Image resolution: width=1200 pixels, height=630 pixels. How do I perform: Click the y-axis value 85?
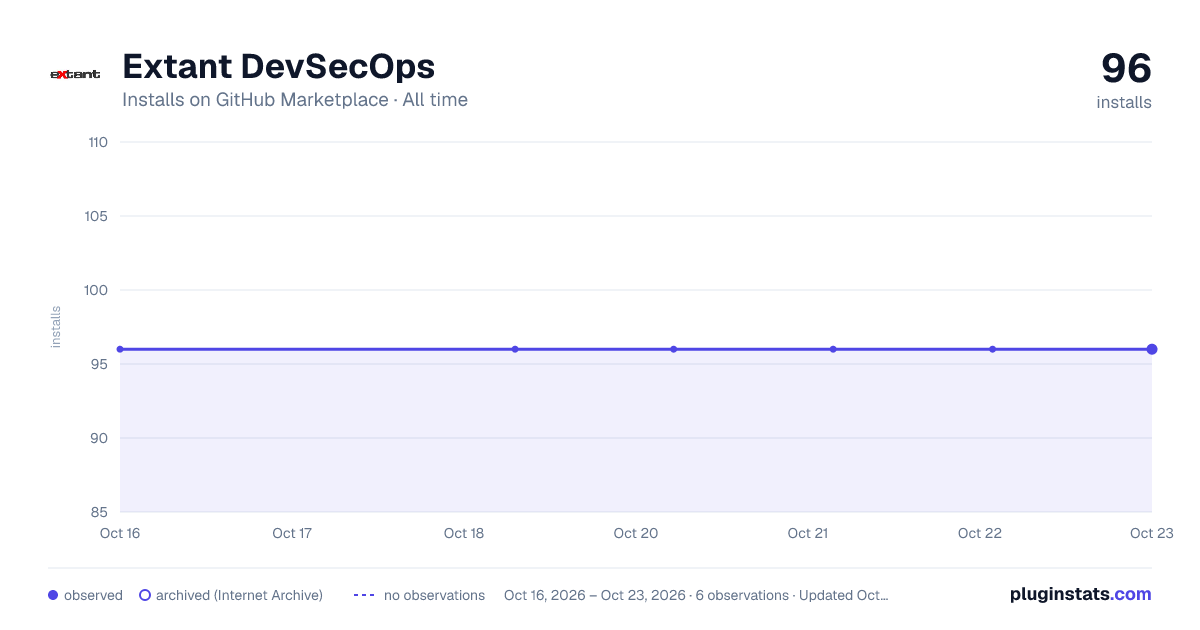(x=99, y=512)
